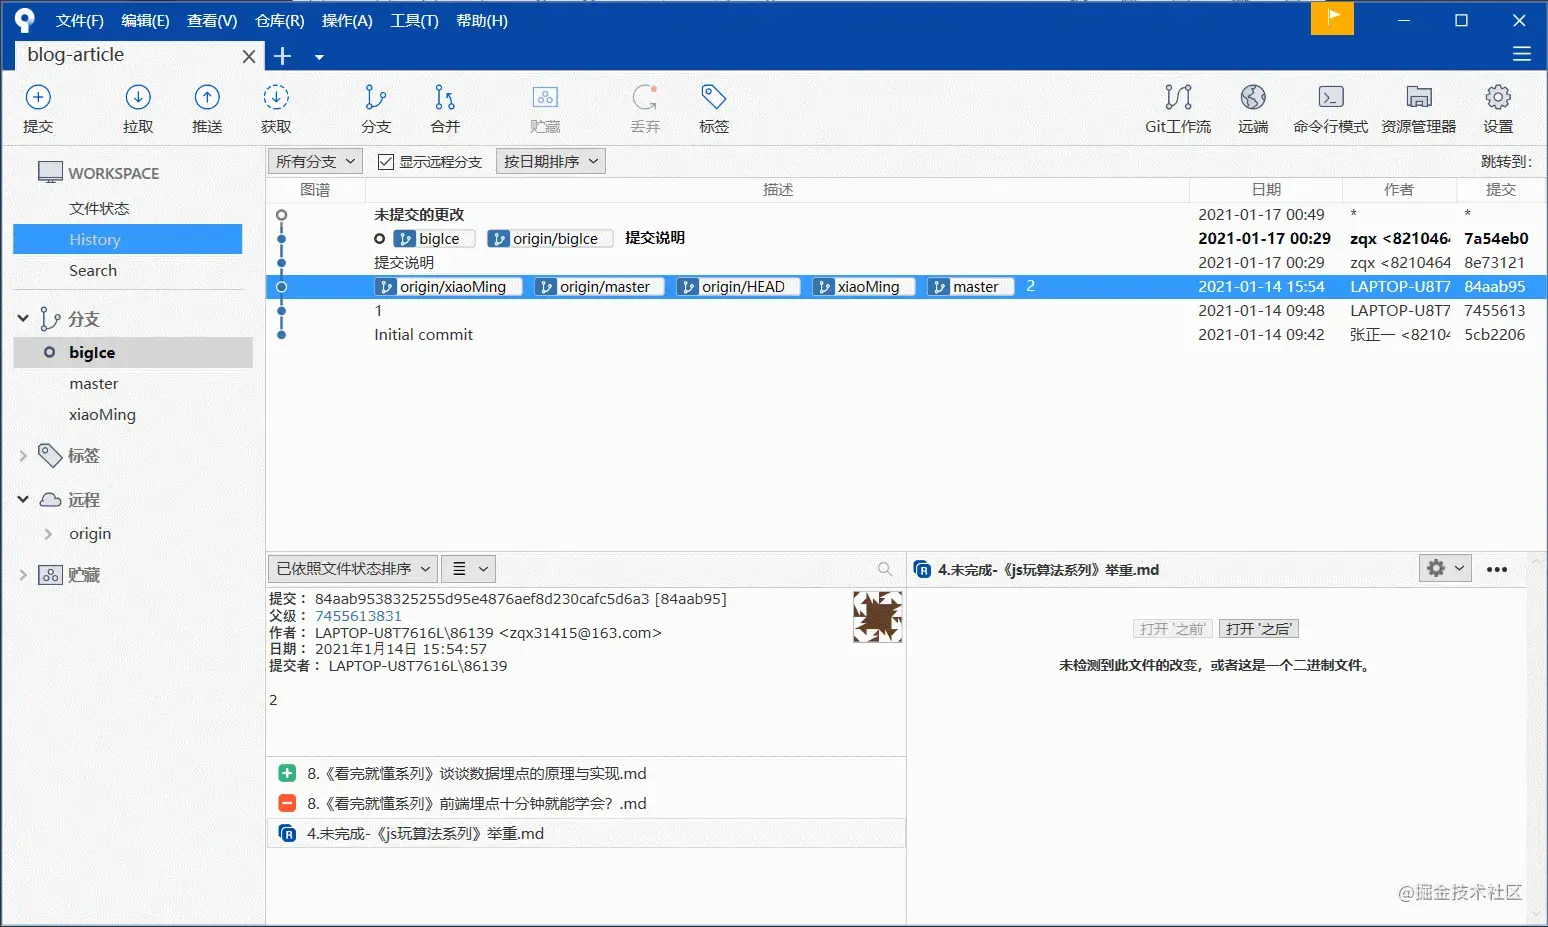This screenshot has width=1548, height=927.
Task: Click the 日期 column header
Action: [x=1266, y=189]
